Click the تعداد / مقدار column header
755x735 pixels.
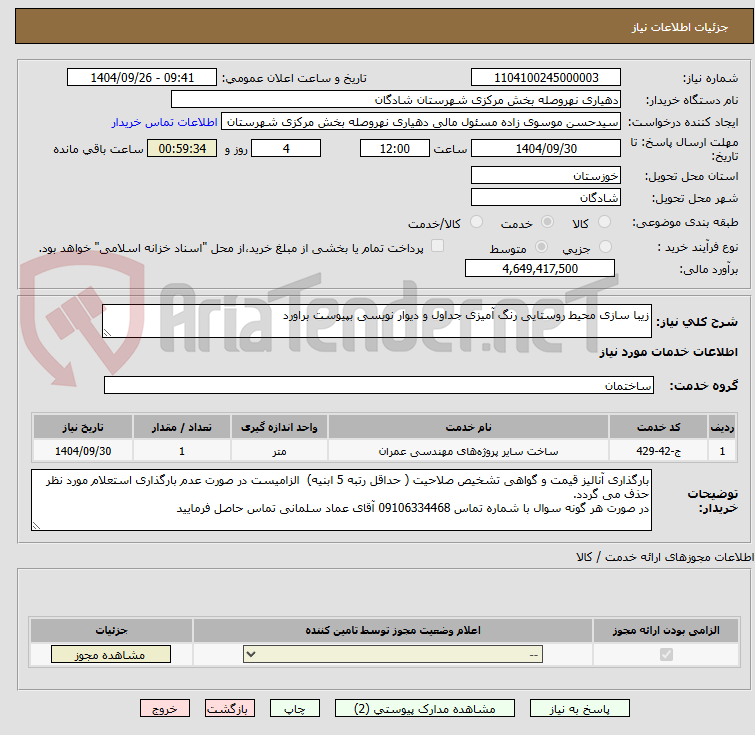[x=182, y=427]
